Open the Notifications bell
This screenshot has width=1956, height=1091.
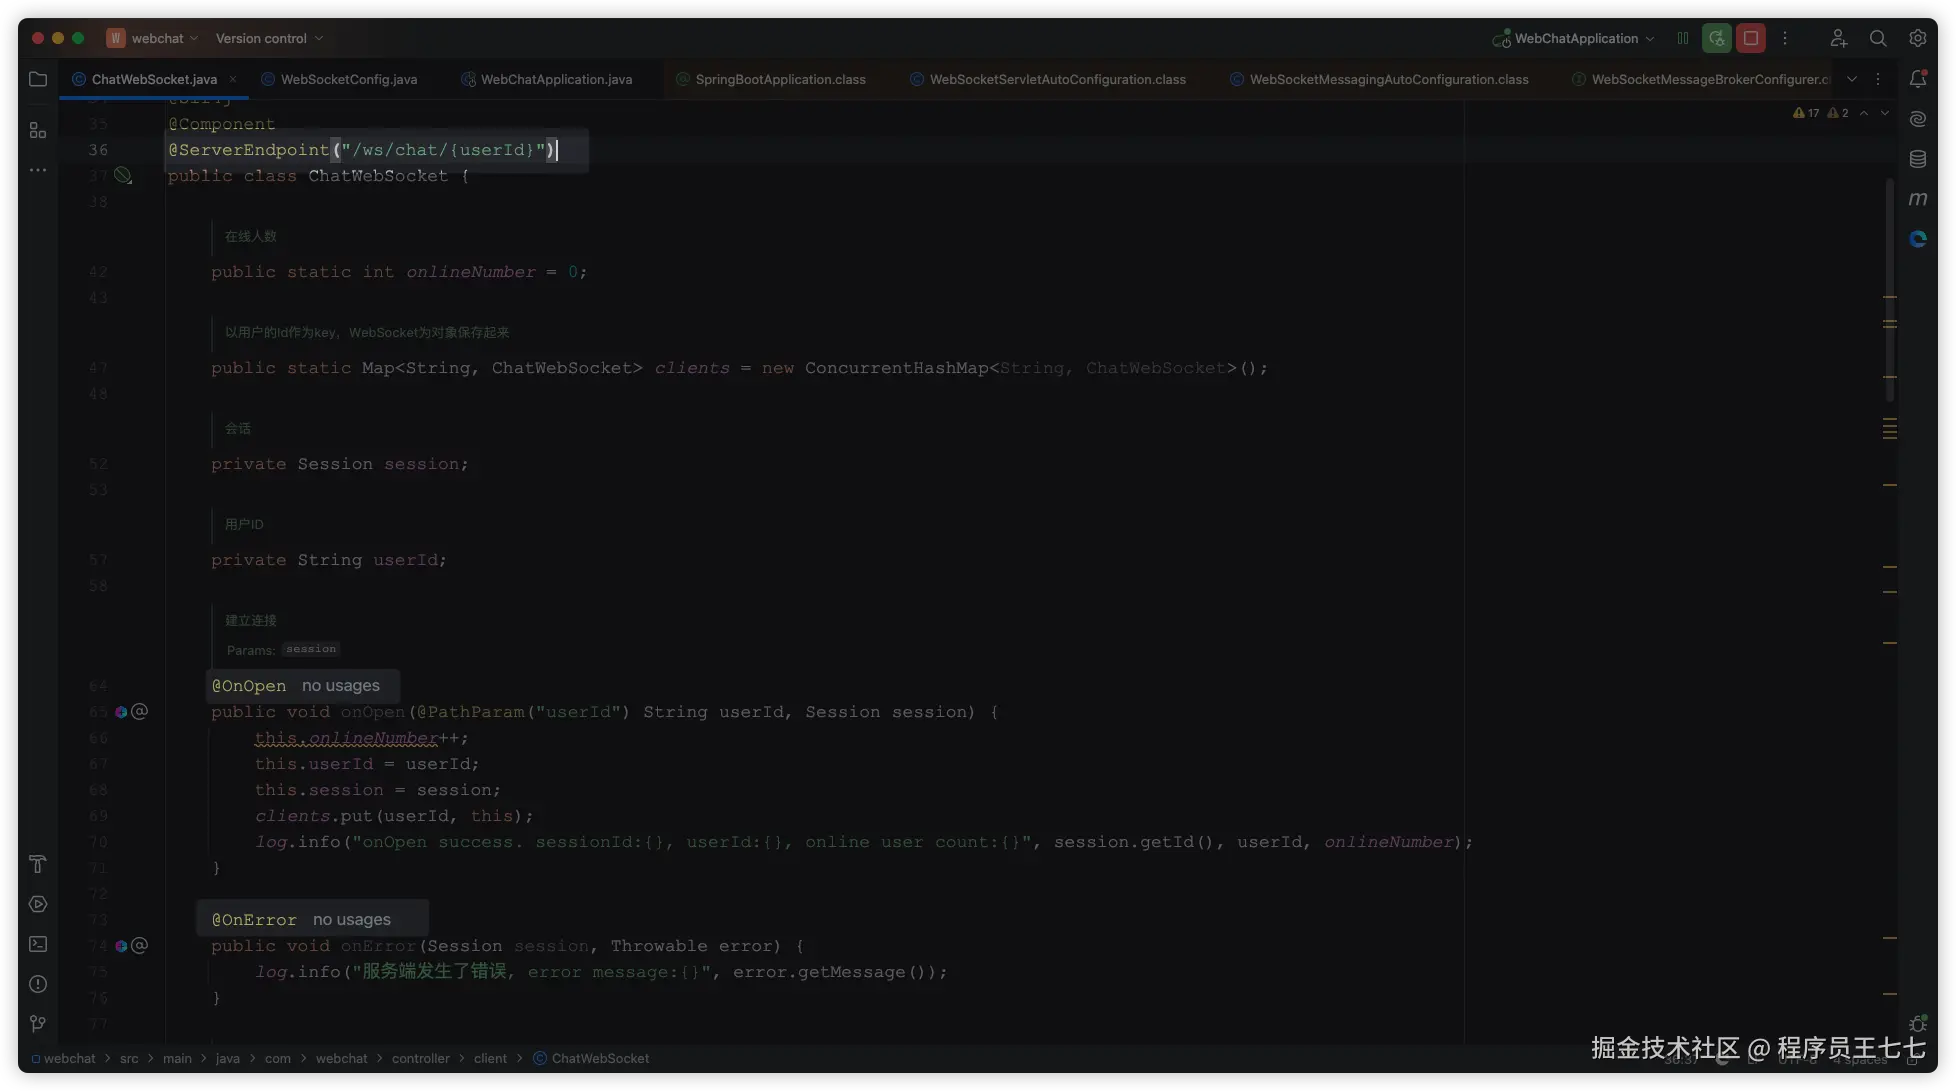pos(1917,79)
